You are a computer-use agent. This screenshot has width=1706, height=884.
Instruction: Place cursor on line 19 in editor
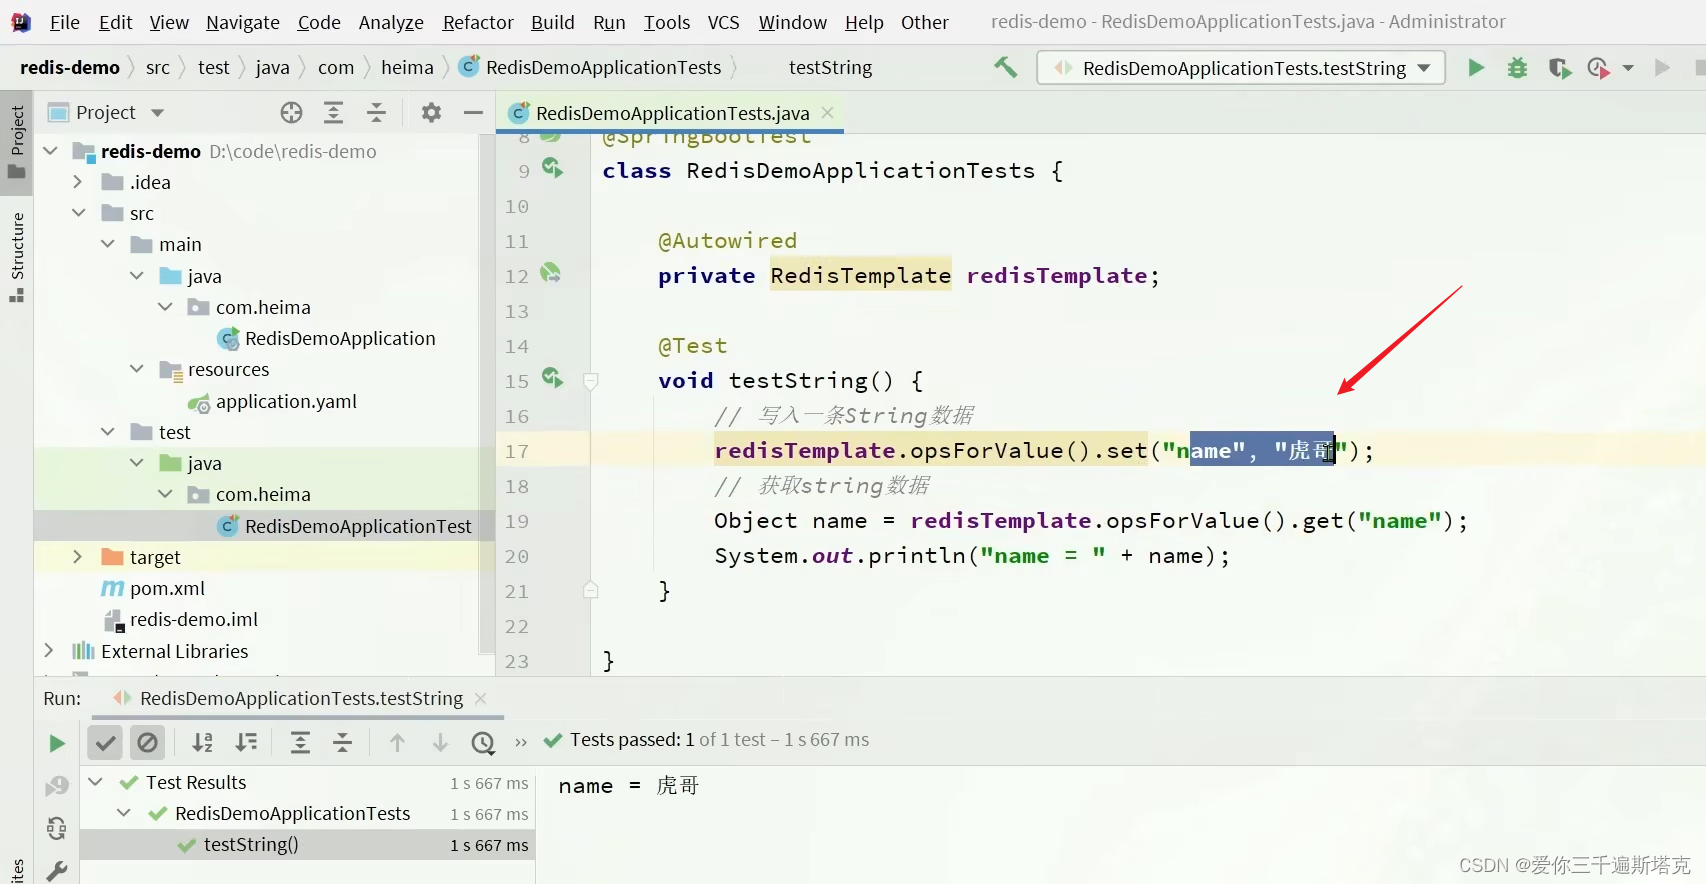tap(1090, 521)
